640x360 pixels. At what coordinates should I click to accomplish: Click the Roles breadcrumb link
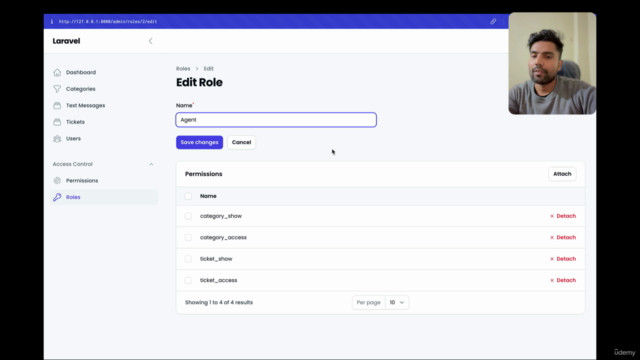pos(183,69)
